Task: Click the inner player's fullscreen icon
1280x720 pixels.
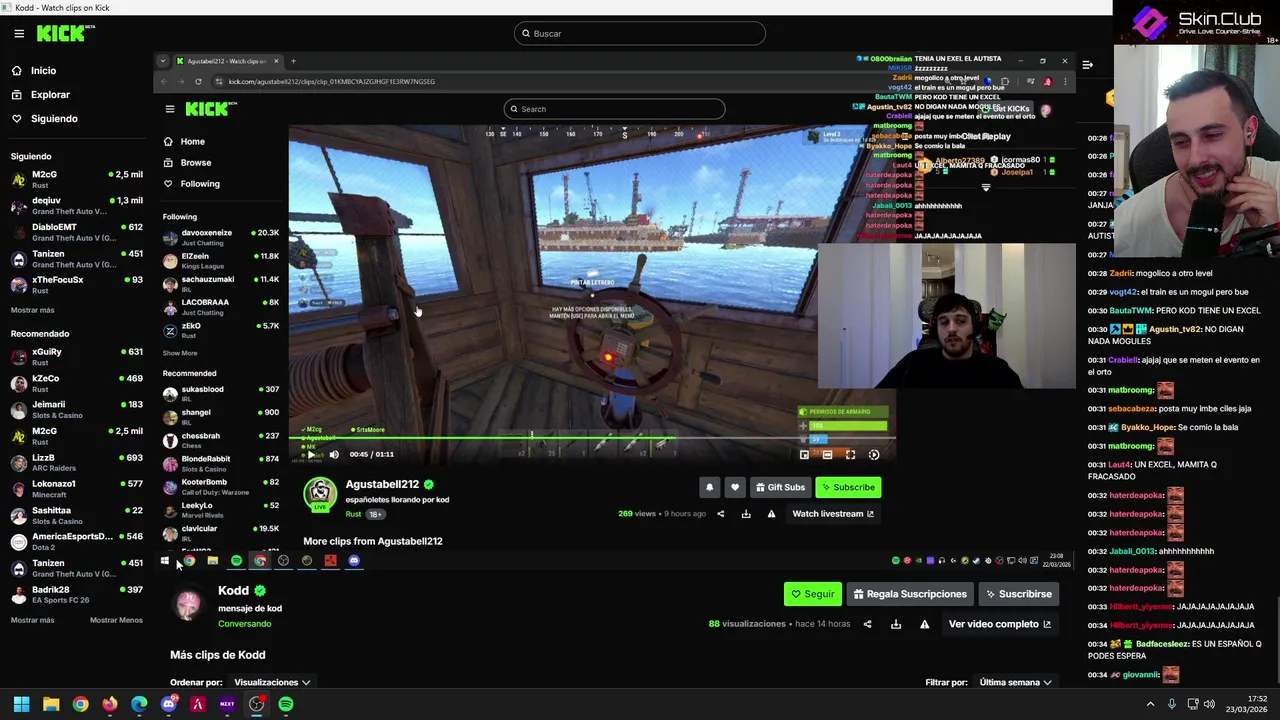Action: coord(850,455)
